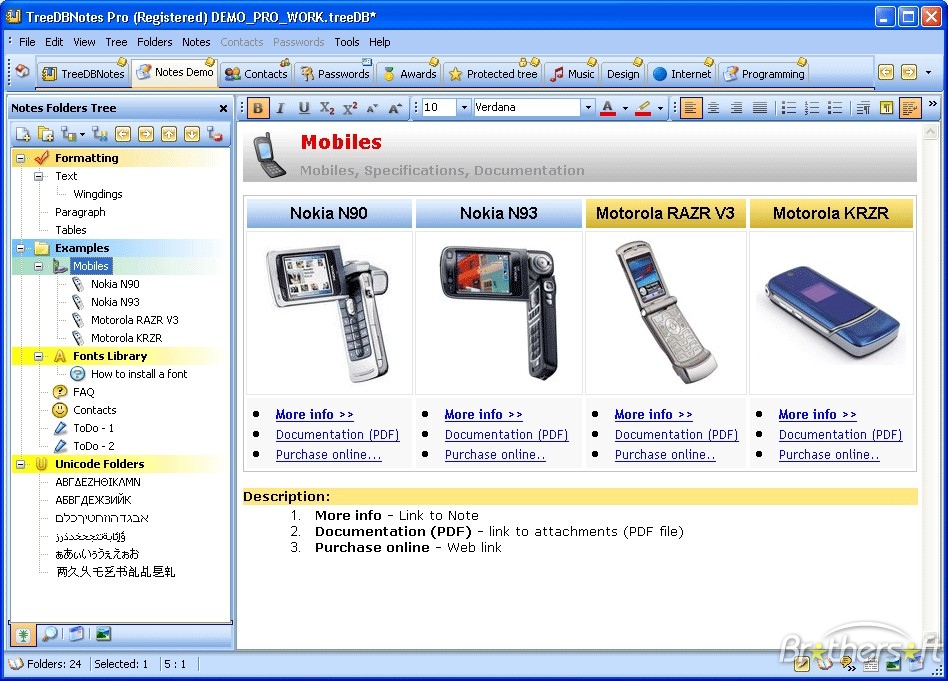
Task: Toggle underline formatting
Action: point(304,108)
